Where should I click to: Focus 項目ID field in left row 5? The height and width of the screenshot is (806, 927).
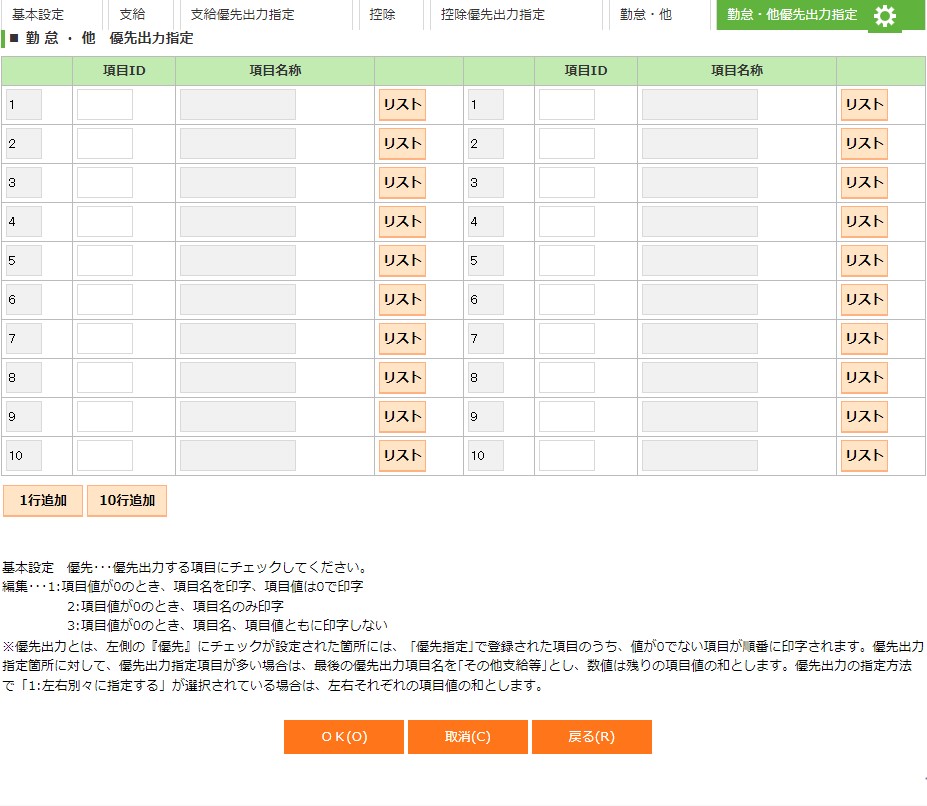[x=105, y=261]
